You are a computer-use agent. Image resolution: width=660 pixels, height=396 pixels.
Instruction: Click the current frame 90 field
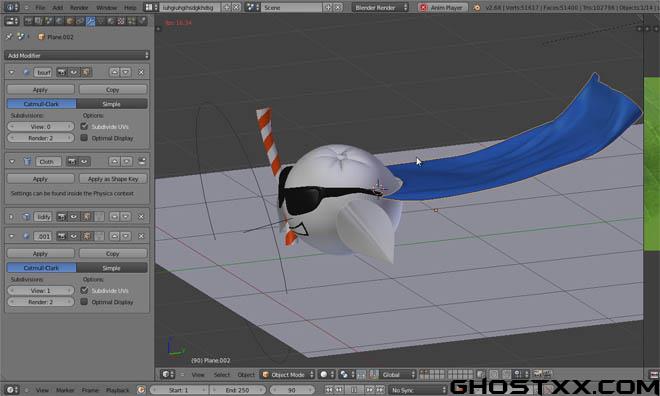pyautogui.click(x=292, y=390)
